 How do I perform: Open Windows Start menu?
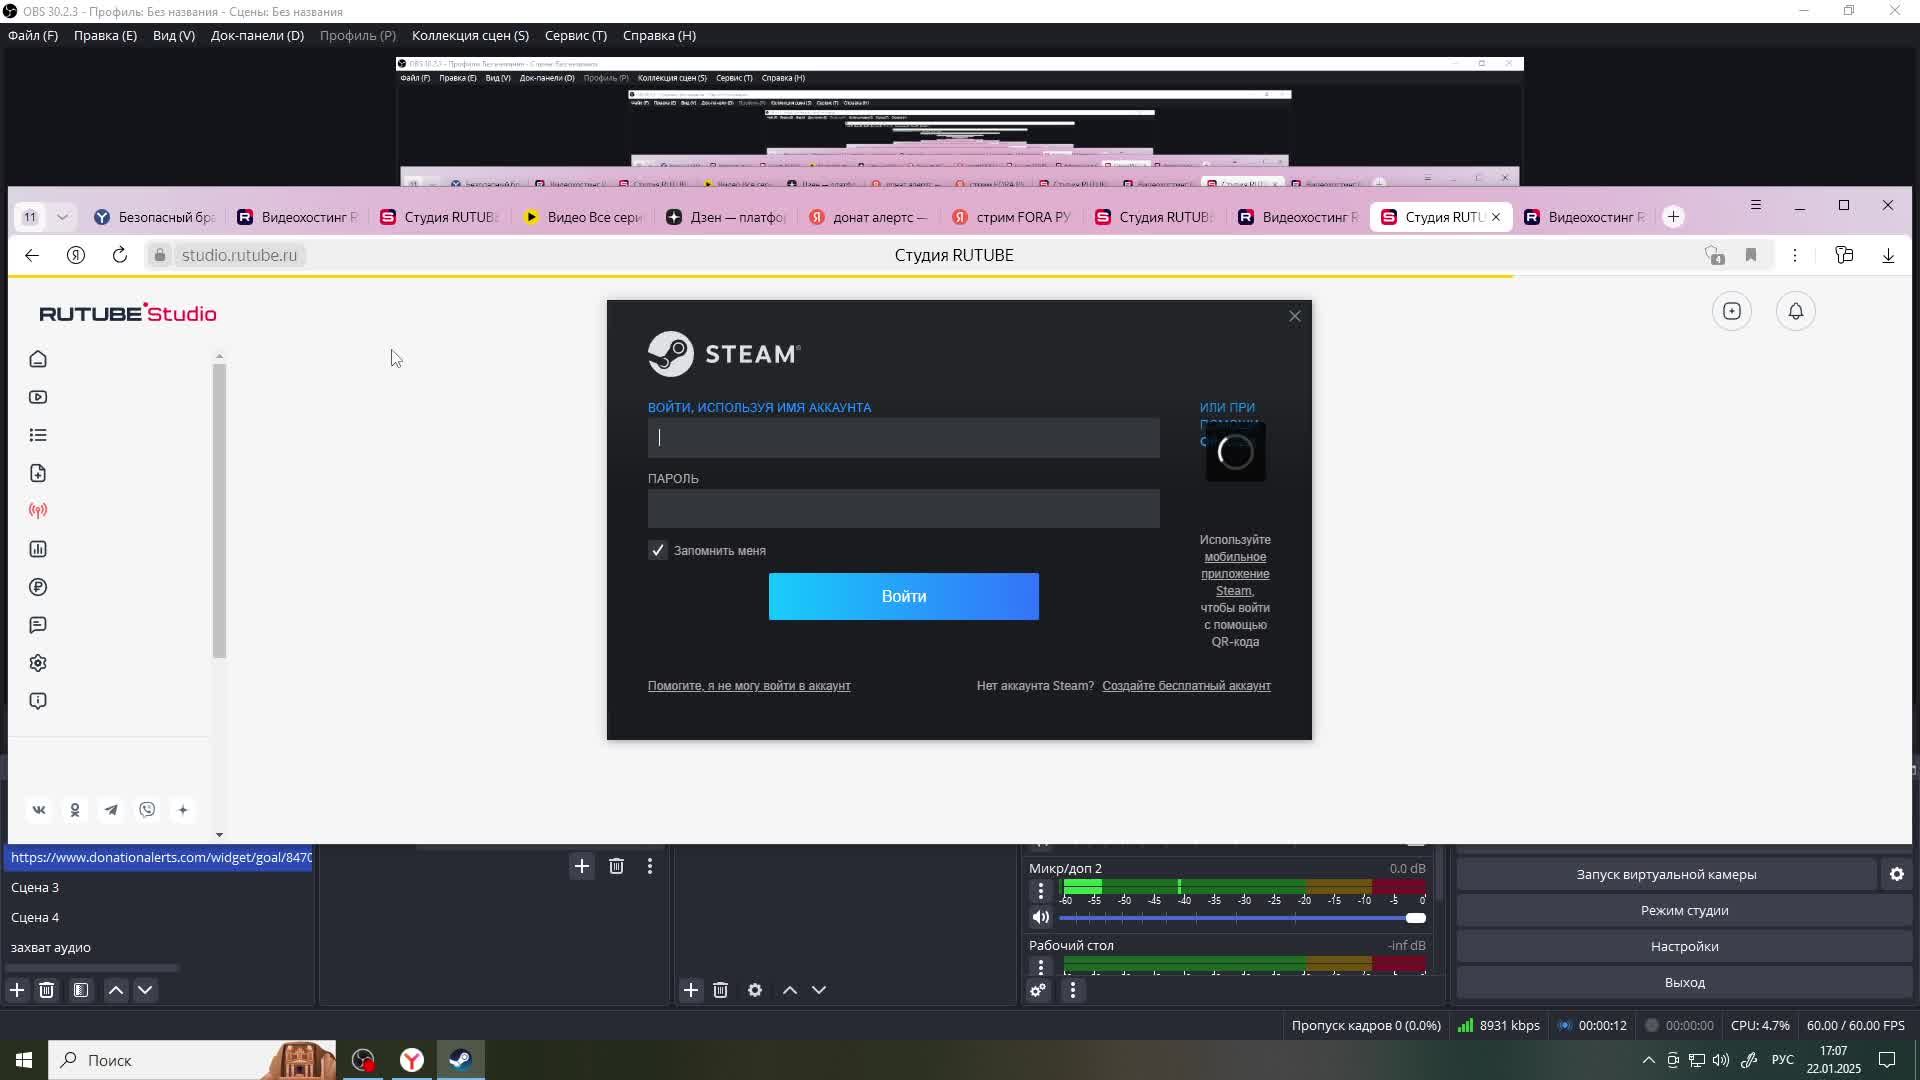point(24,1060)
